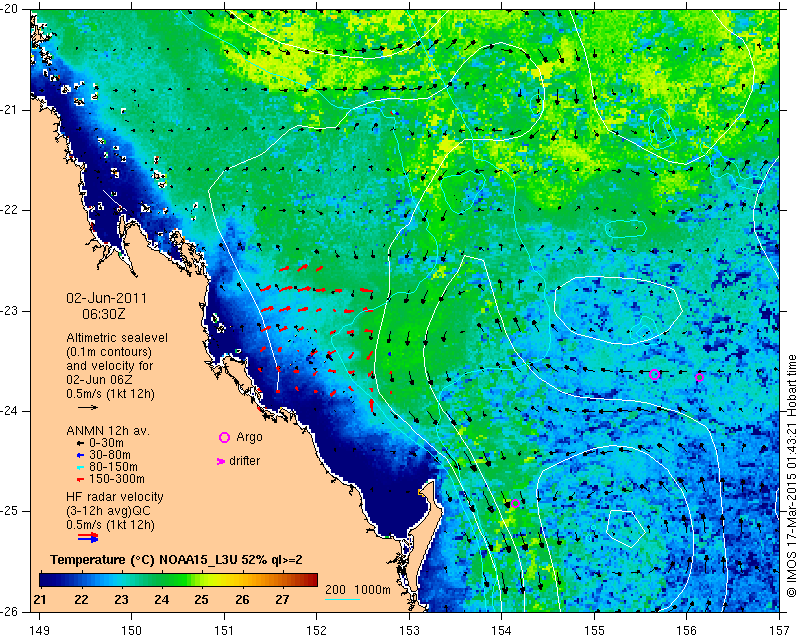Click the color bar tick label 27
The height and width of the screenshot is (640, 800).
coord(282,599)
